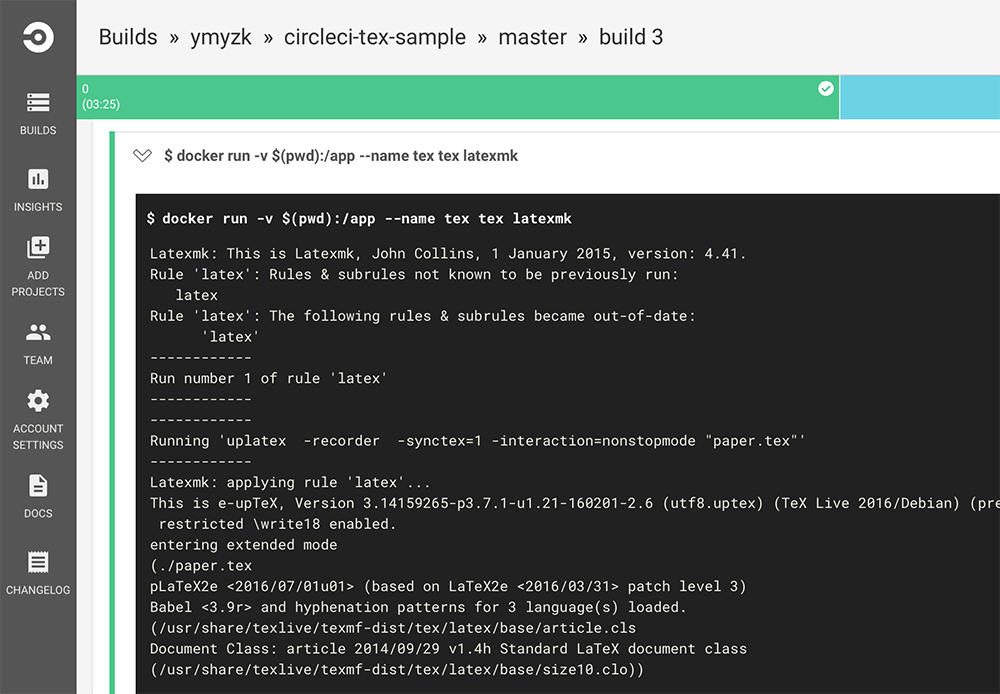Click the first breadcrumb separator chevron
1000x694 pixels.
[x=174, y=37]
